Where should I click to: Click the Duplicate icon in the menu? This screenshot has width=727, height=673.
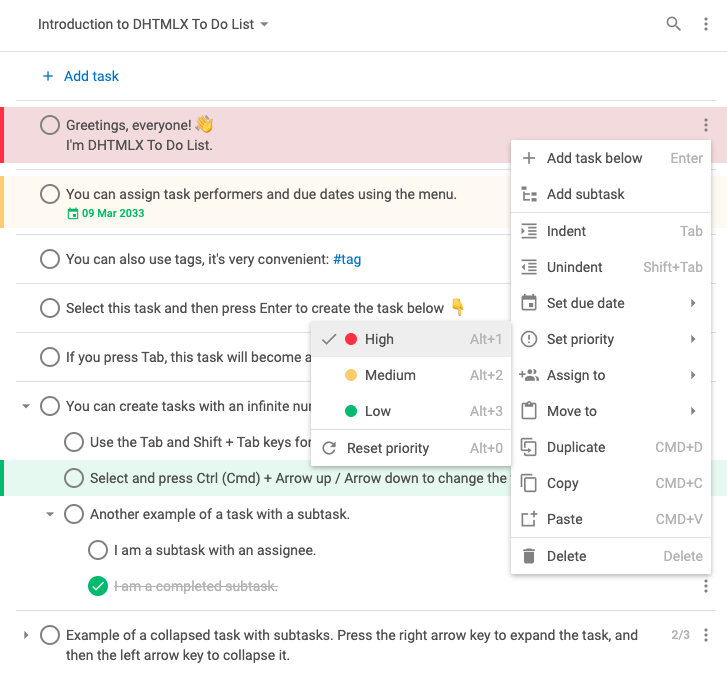[529, 447]
